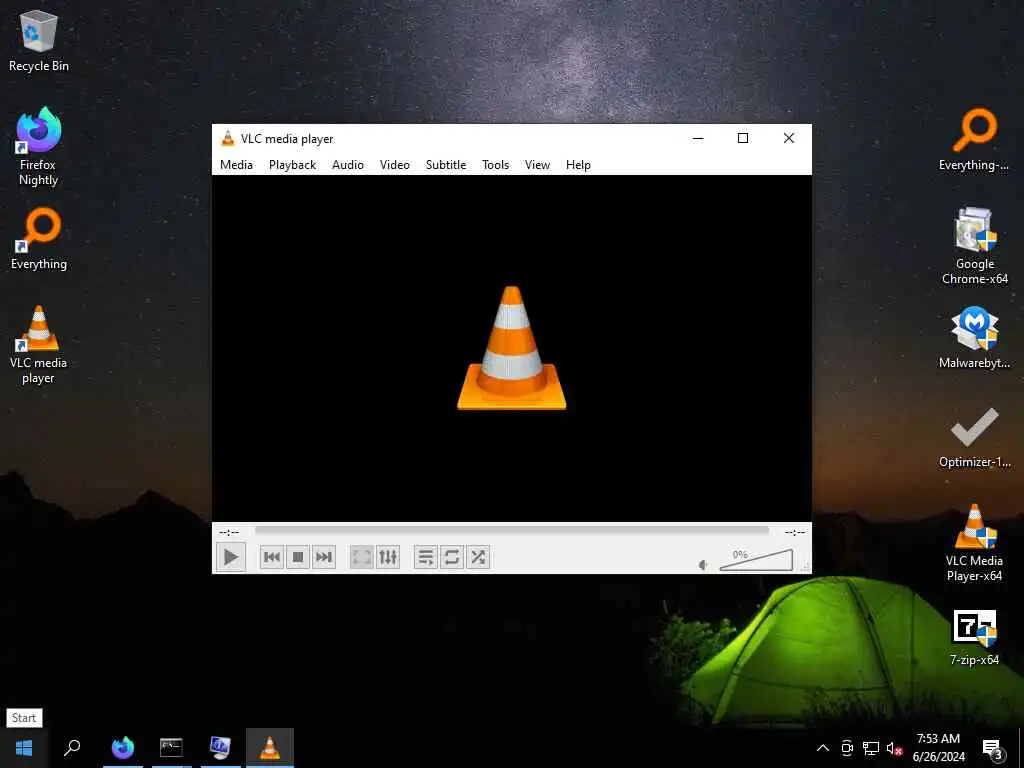Toggle random shuffle playback
Viewport: 1024px width, 768px height.
pyautogui.click(x=478, y=557)
